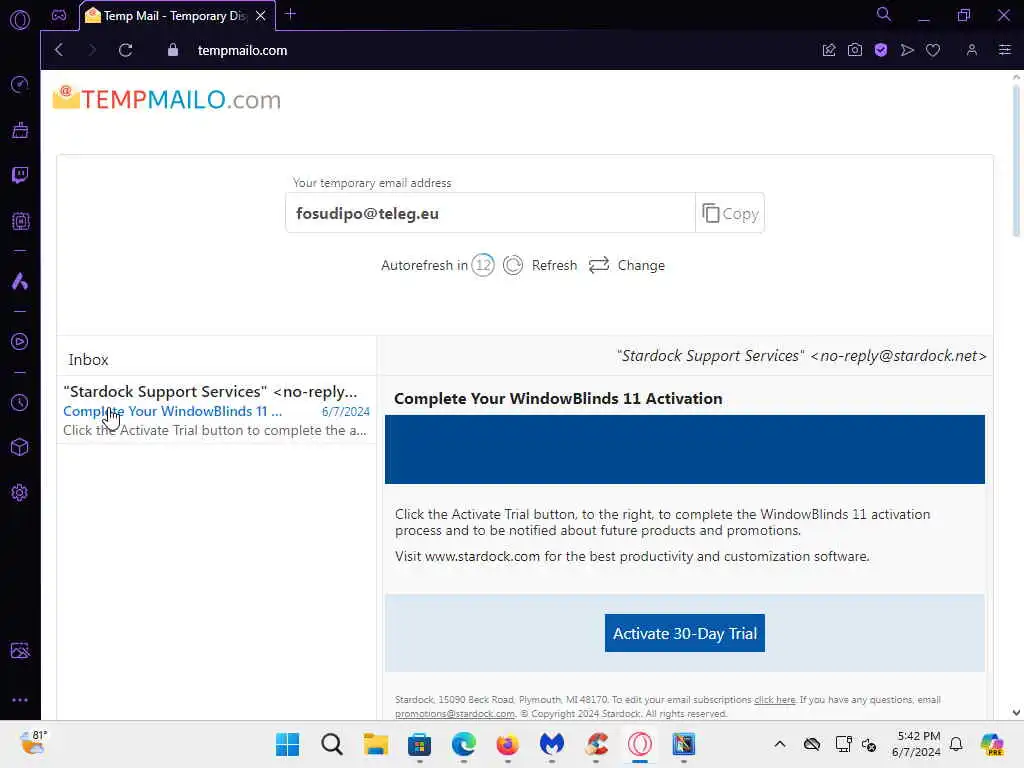Click the site security lock icon
Viewport: 1024px width, 768px height.
click(x=172, y=50)
